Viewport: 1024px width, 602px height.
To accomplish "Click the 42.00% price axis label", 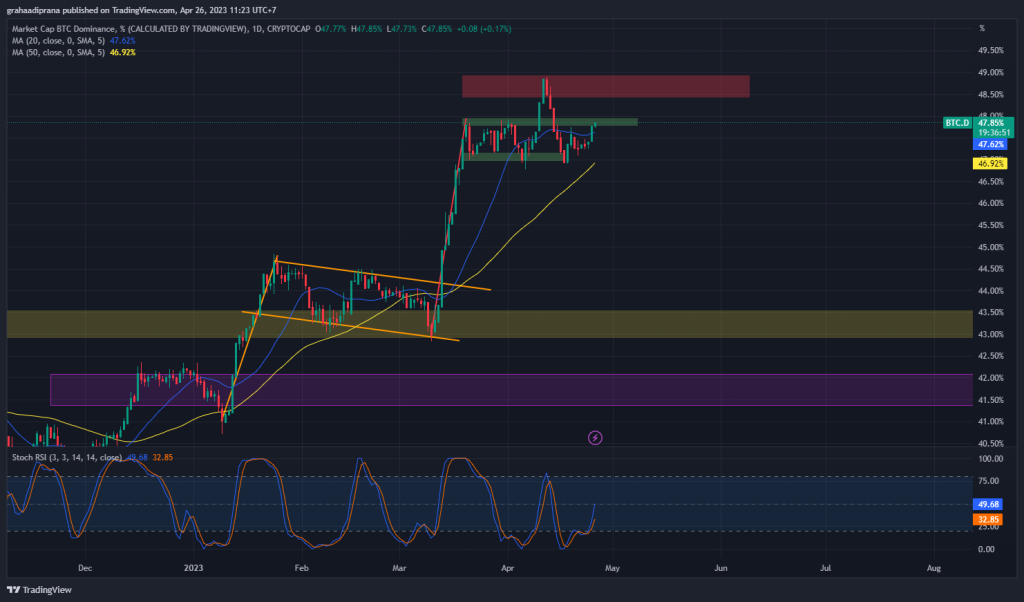I will point(991,378).
